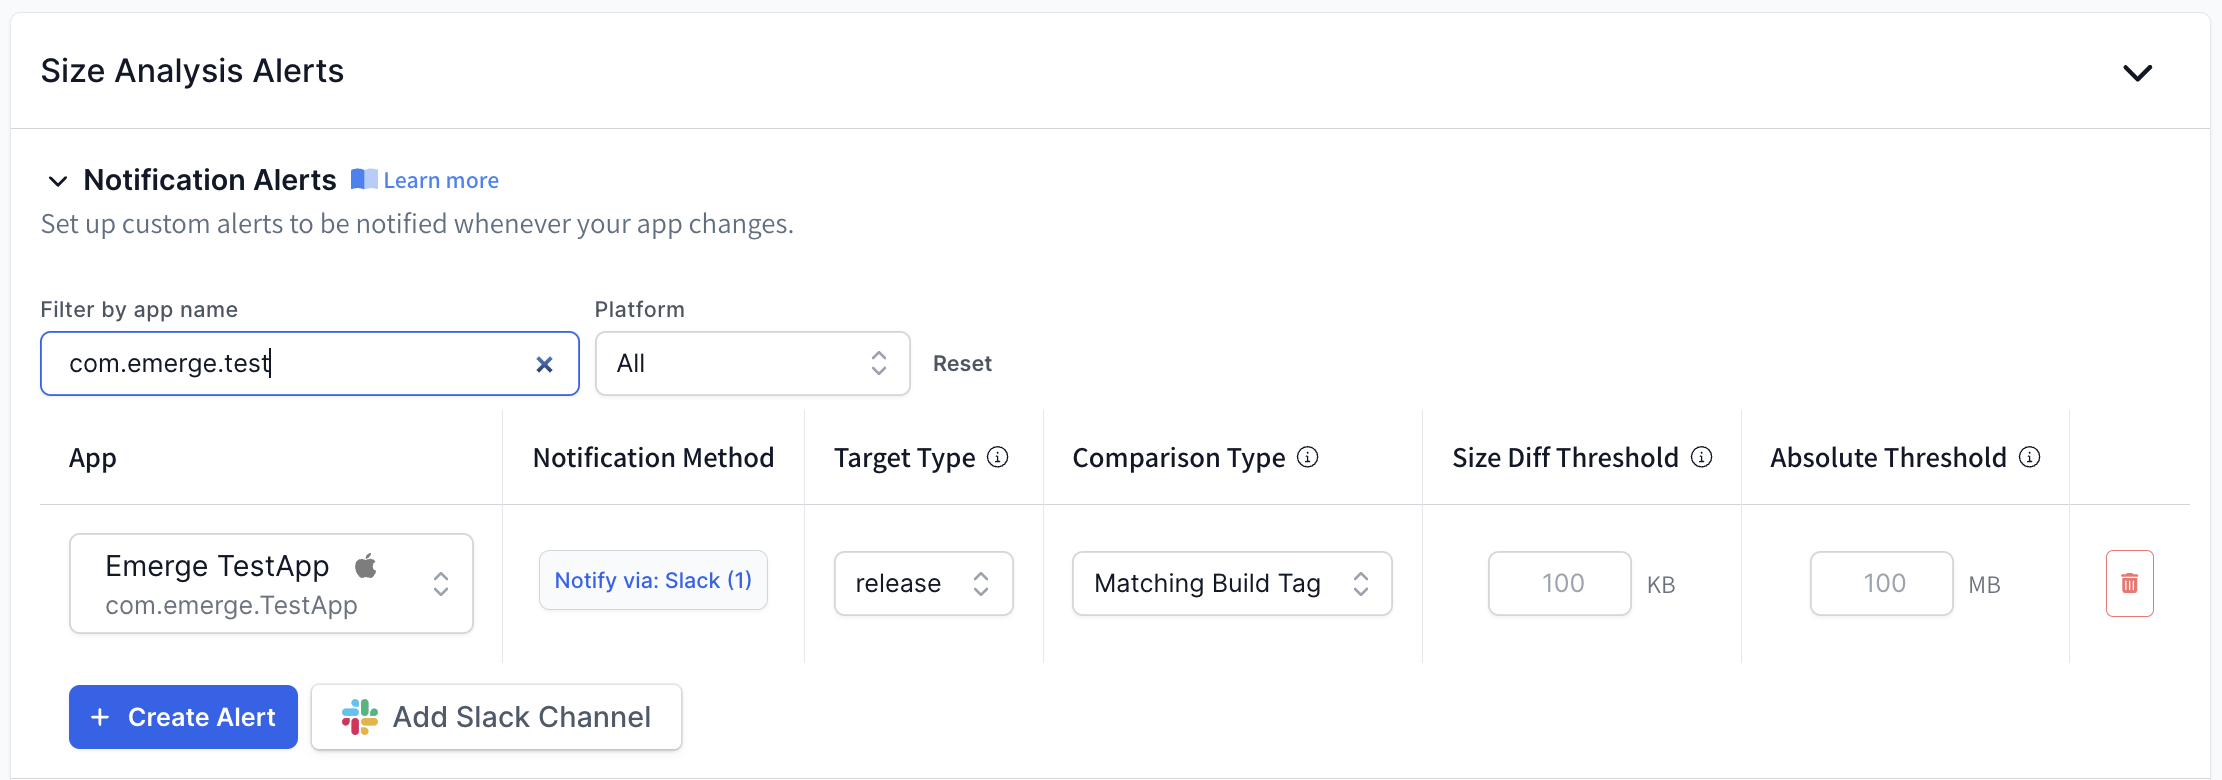Viewport: 2222px width, 780px height.
Task: Click the Add Slack Channel button
Action: (496, 717)
